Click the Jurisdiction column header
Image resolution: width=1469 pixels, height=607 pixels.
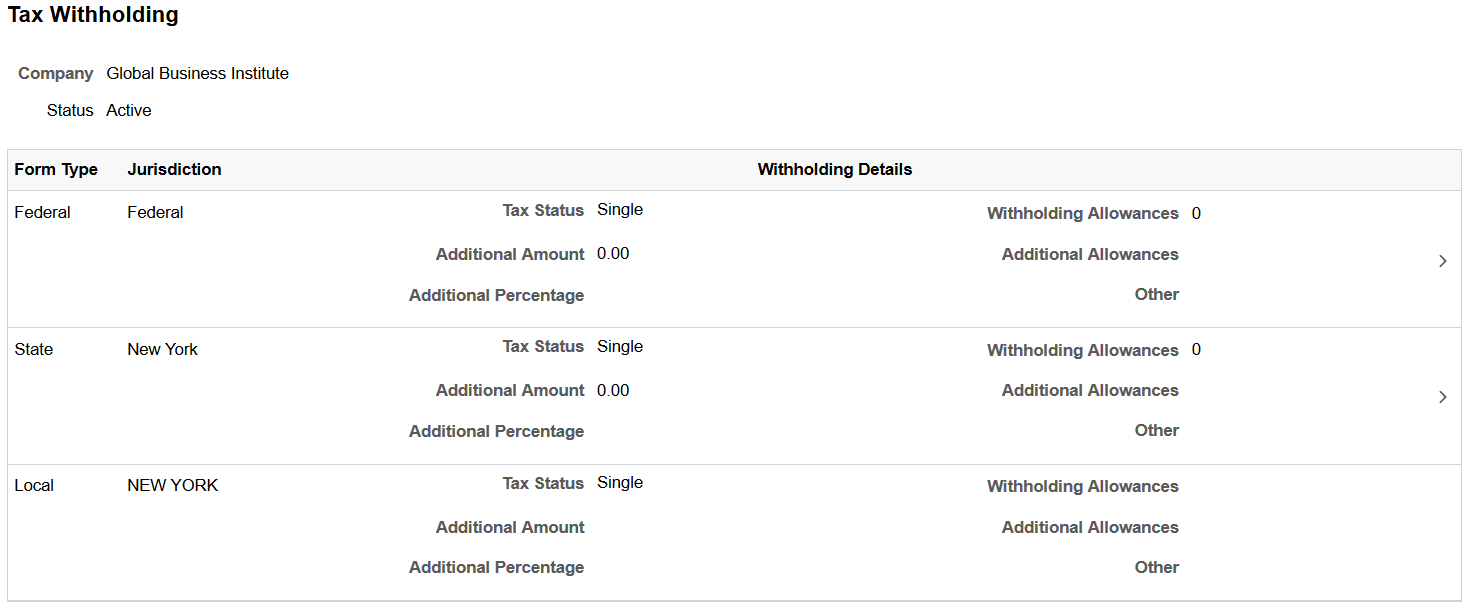tap(174, 169)
